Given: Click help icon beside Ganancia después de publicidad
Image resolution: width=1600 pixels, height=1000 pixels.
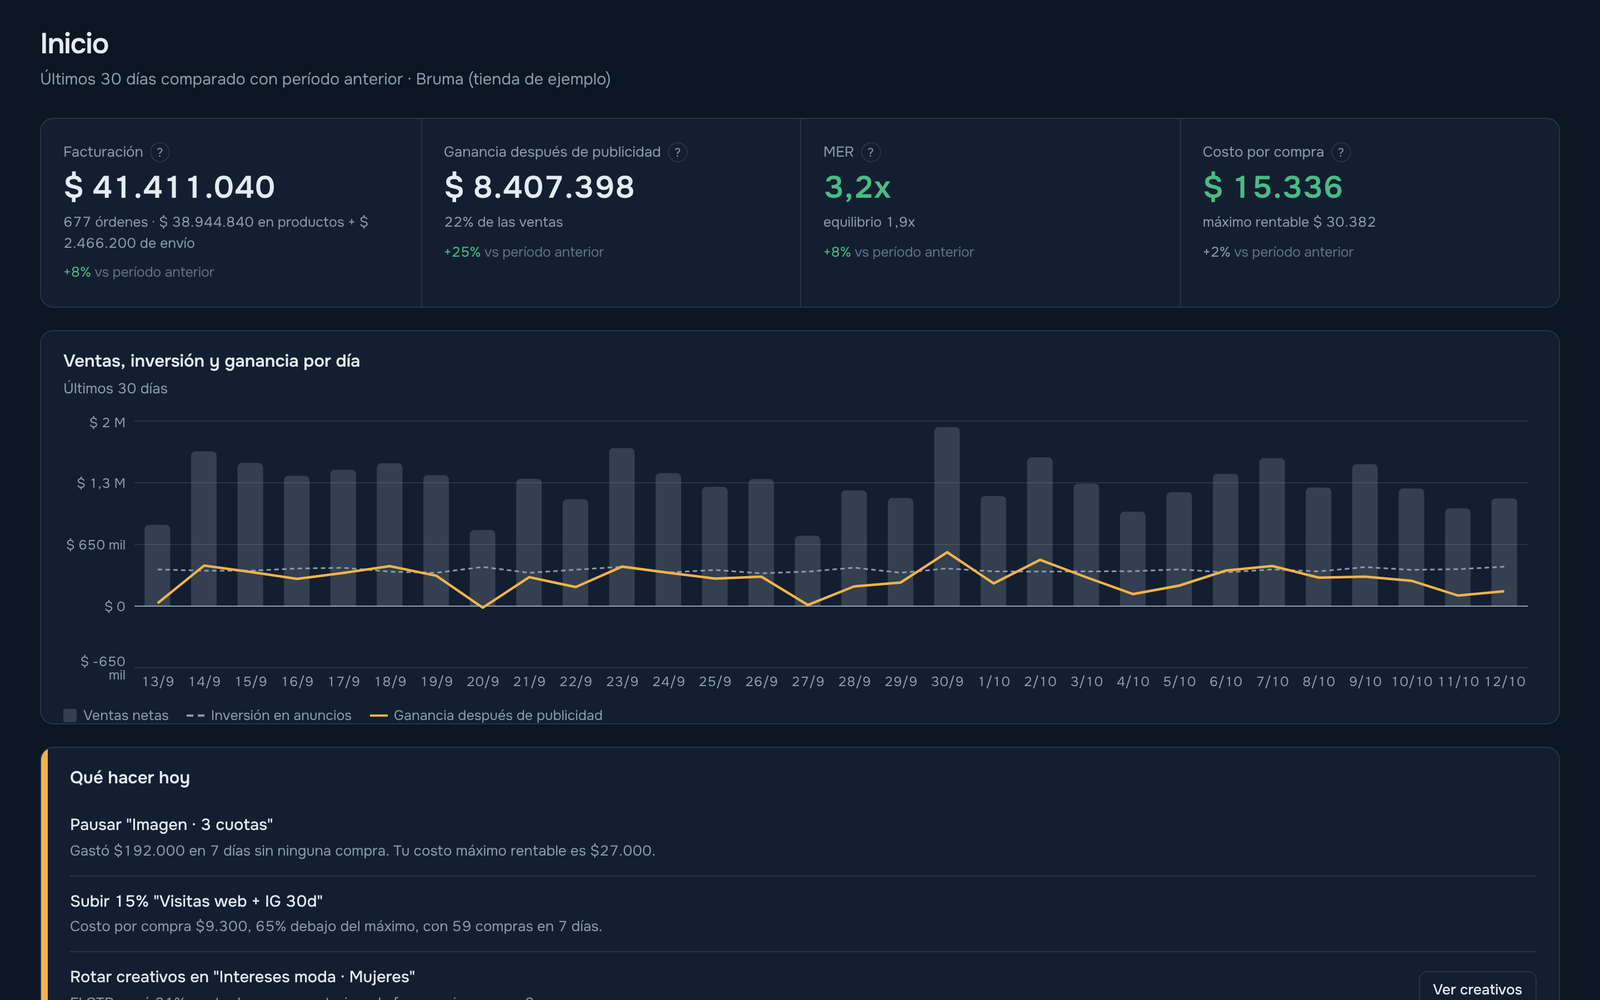Looking at the screenshot, I should pos(678,152).
